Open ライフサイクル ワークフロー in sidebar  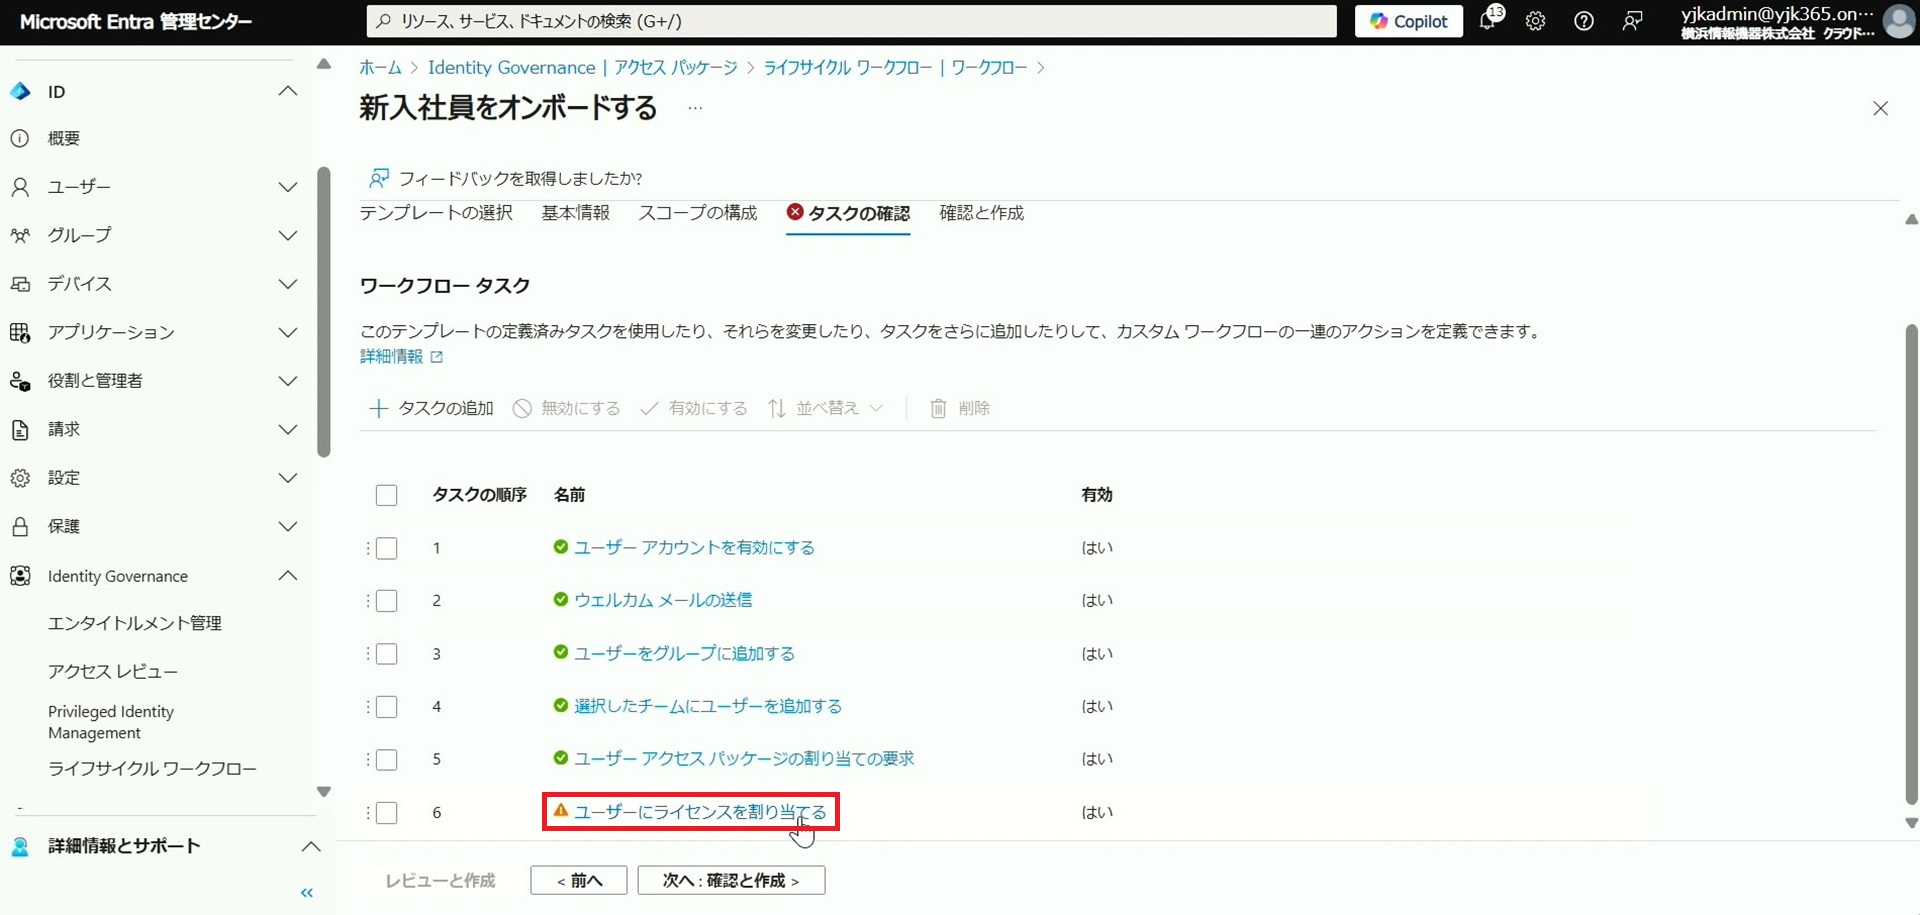(x=152, y=769)
